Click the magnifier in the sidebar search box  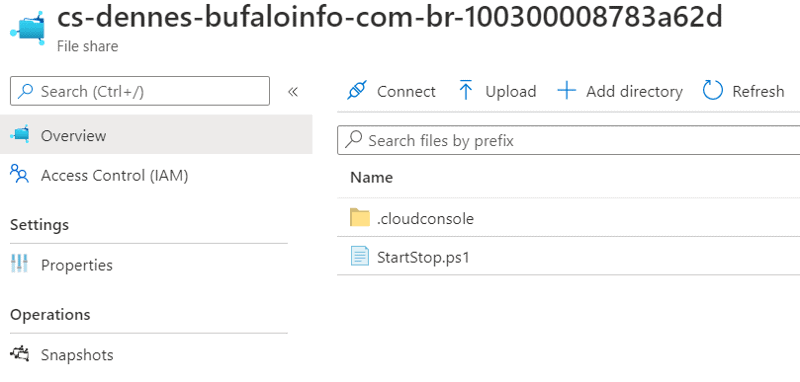point(26,91)
